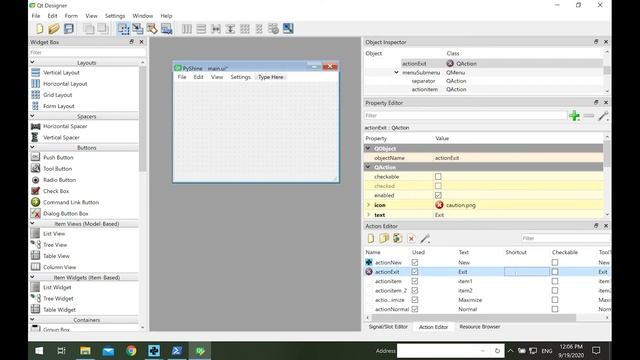Select Dialog Button Box widget entry

pos(65,213)
